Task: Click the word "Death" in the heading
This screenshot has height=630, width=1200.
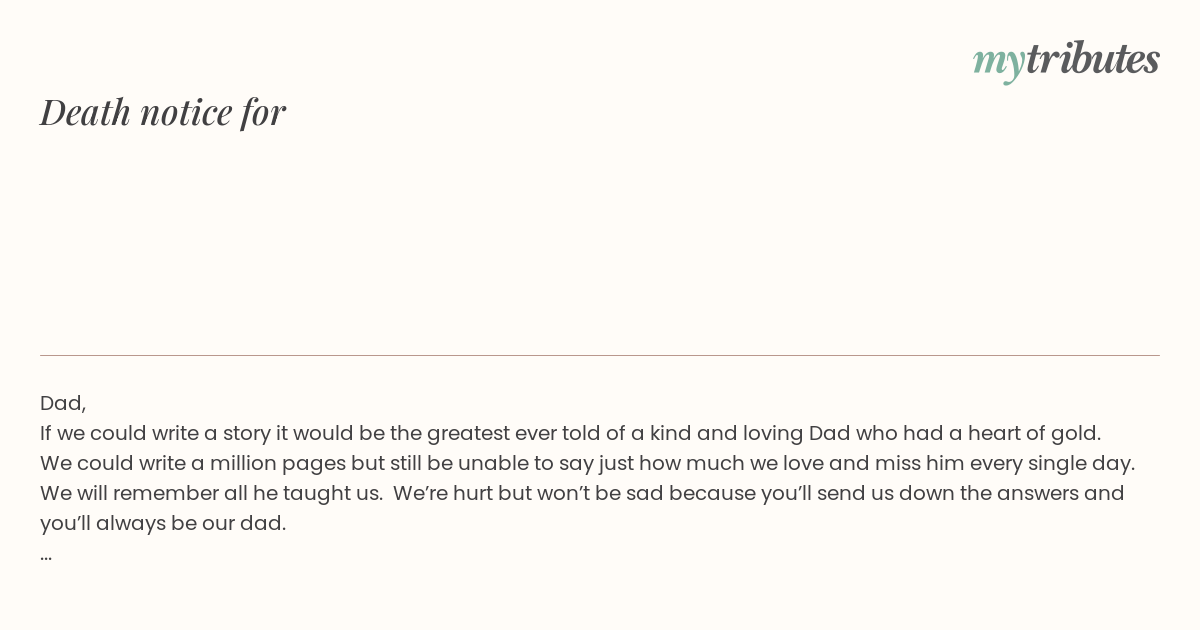Action: click(x=85, y=112)
